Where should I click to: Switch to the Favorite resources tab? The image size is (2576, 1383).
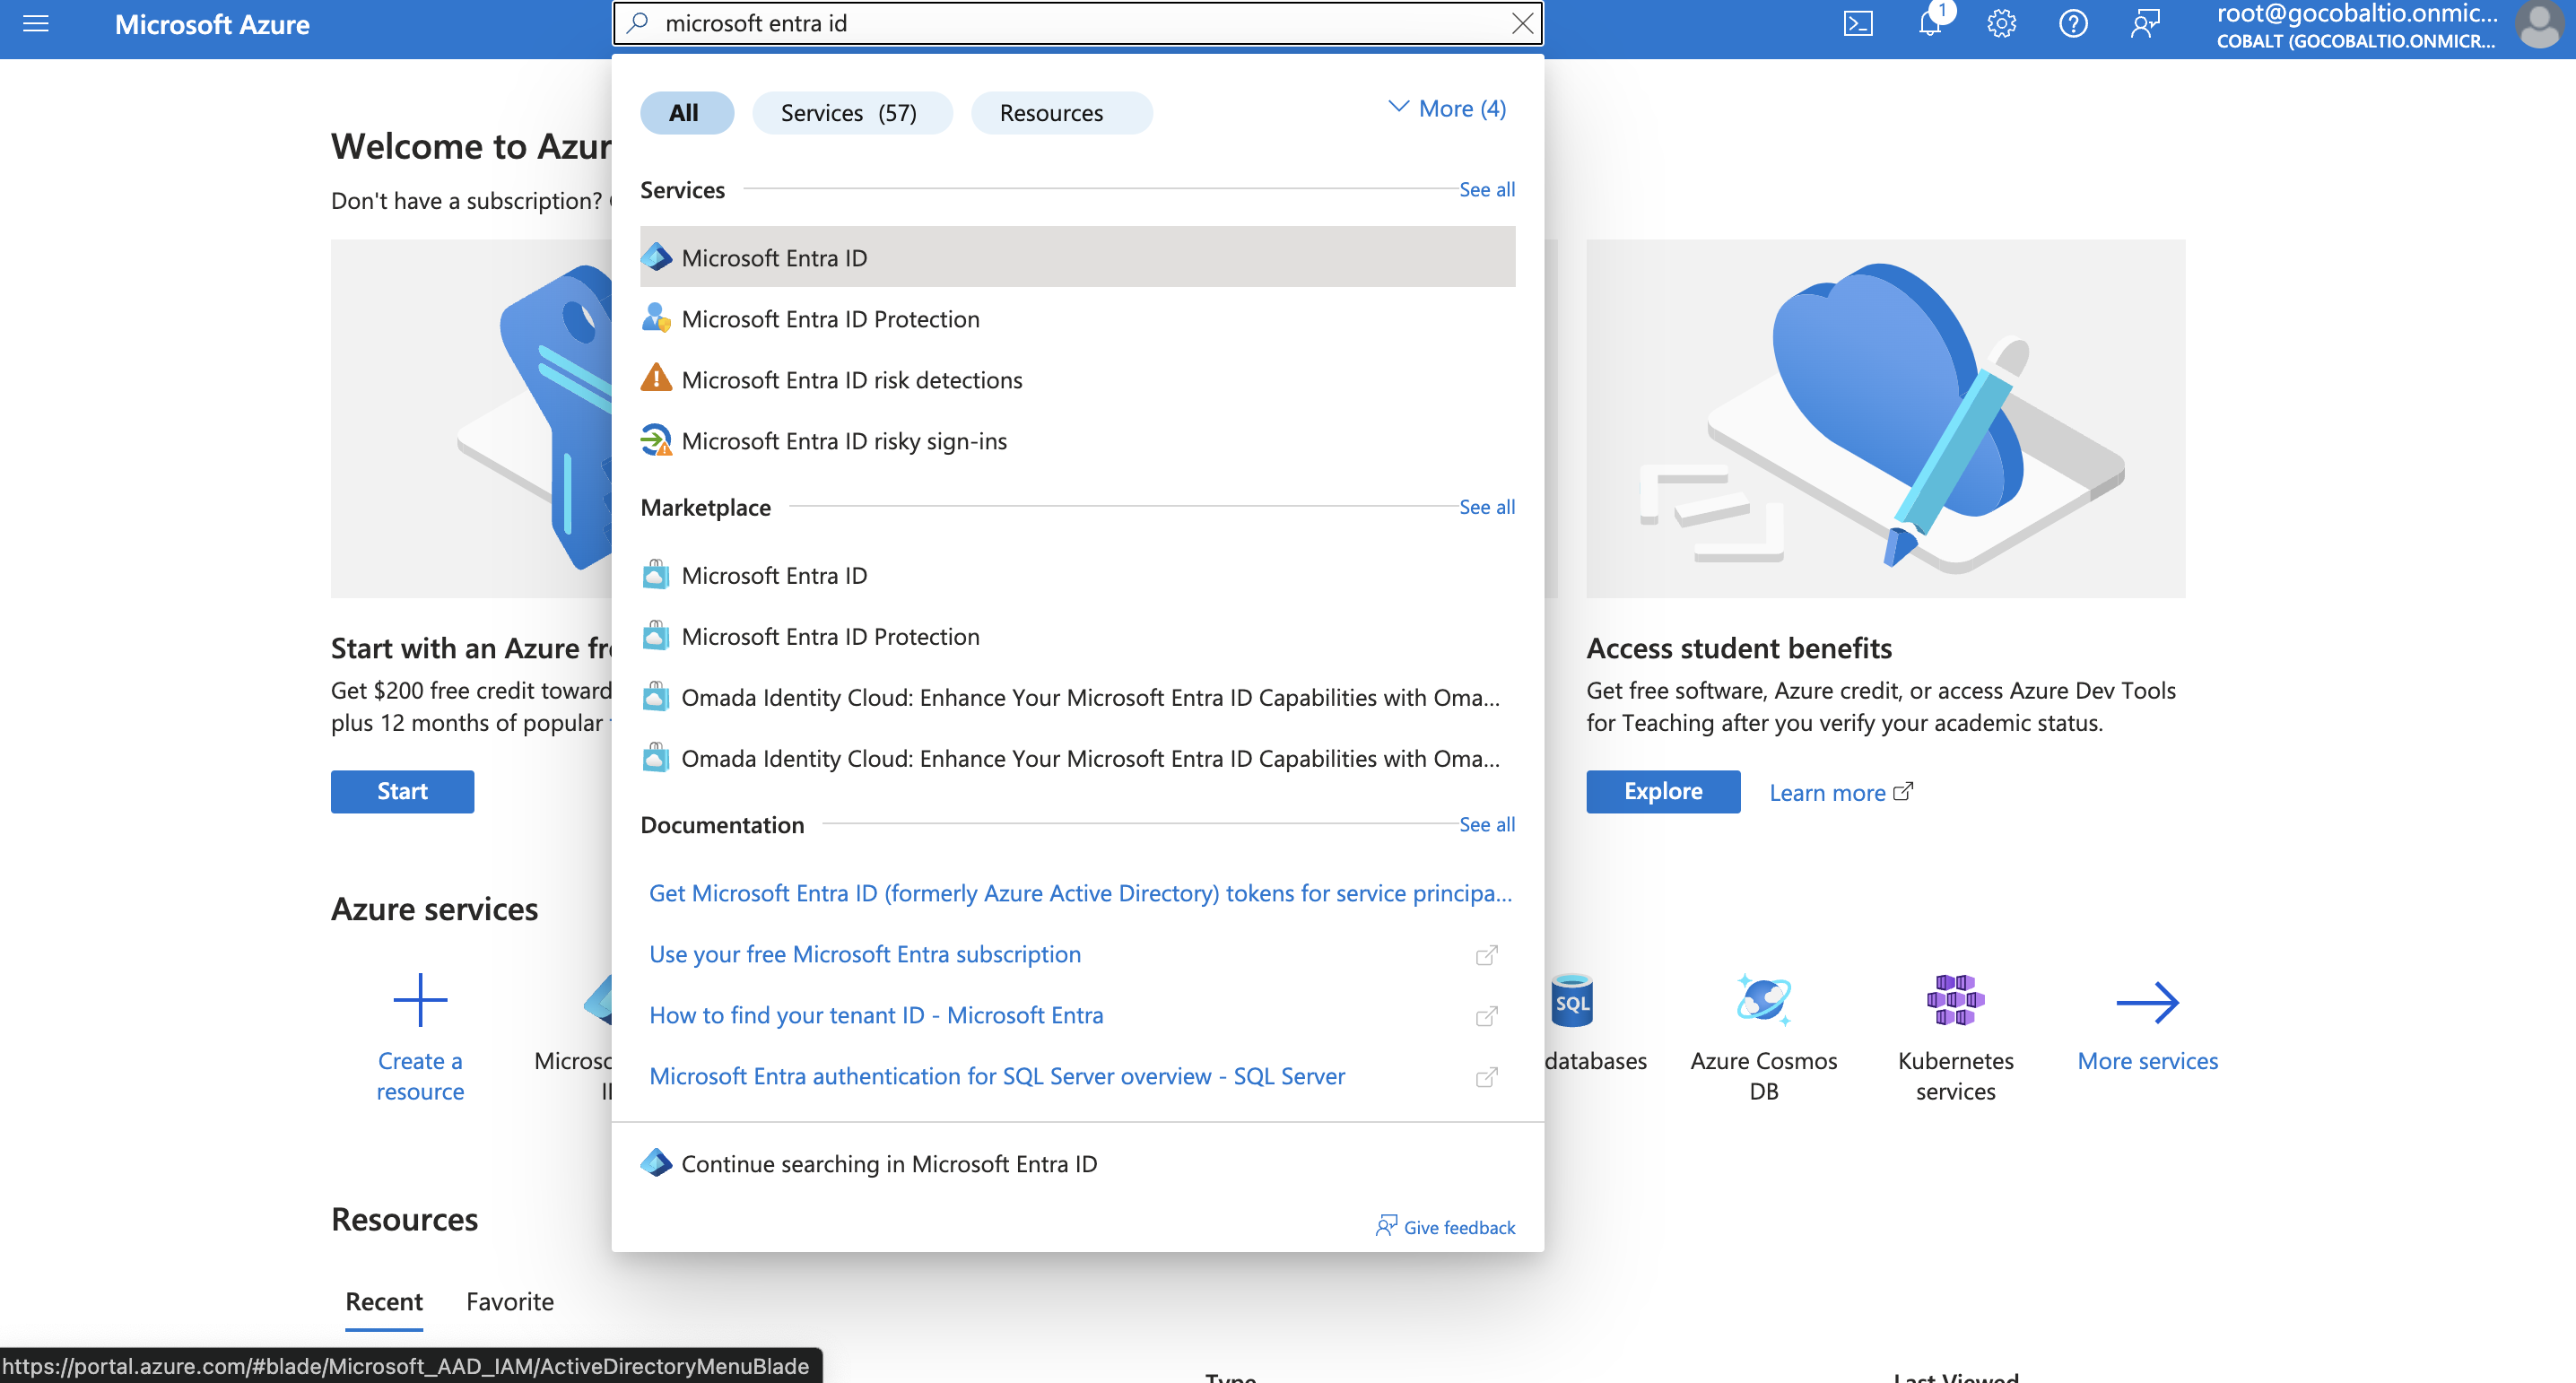pos(509,1301)
